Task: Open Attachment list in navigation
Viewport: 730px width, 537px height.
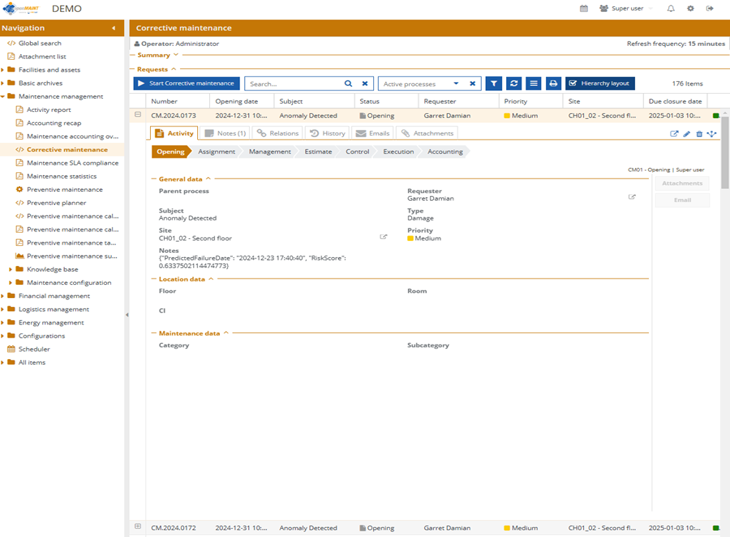Action: tap(42, 56)
